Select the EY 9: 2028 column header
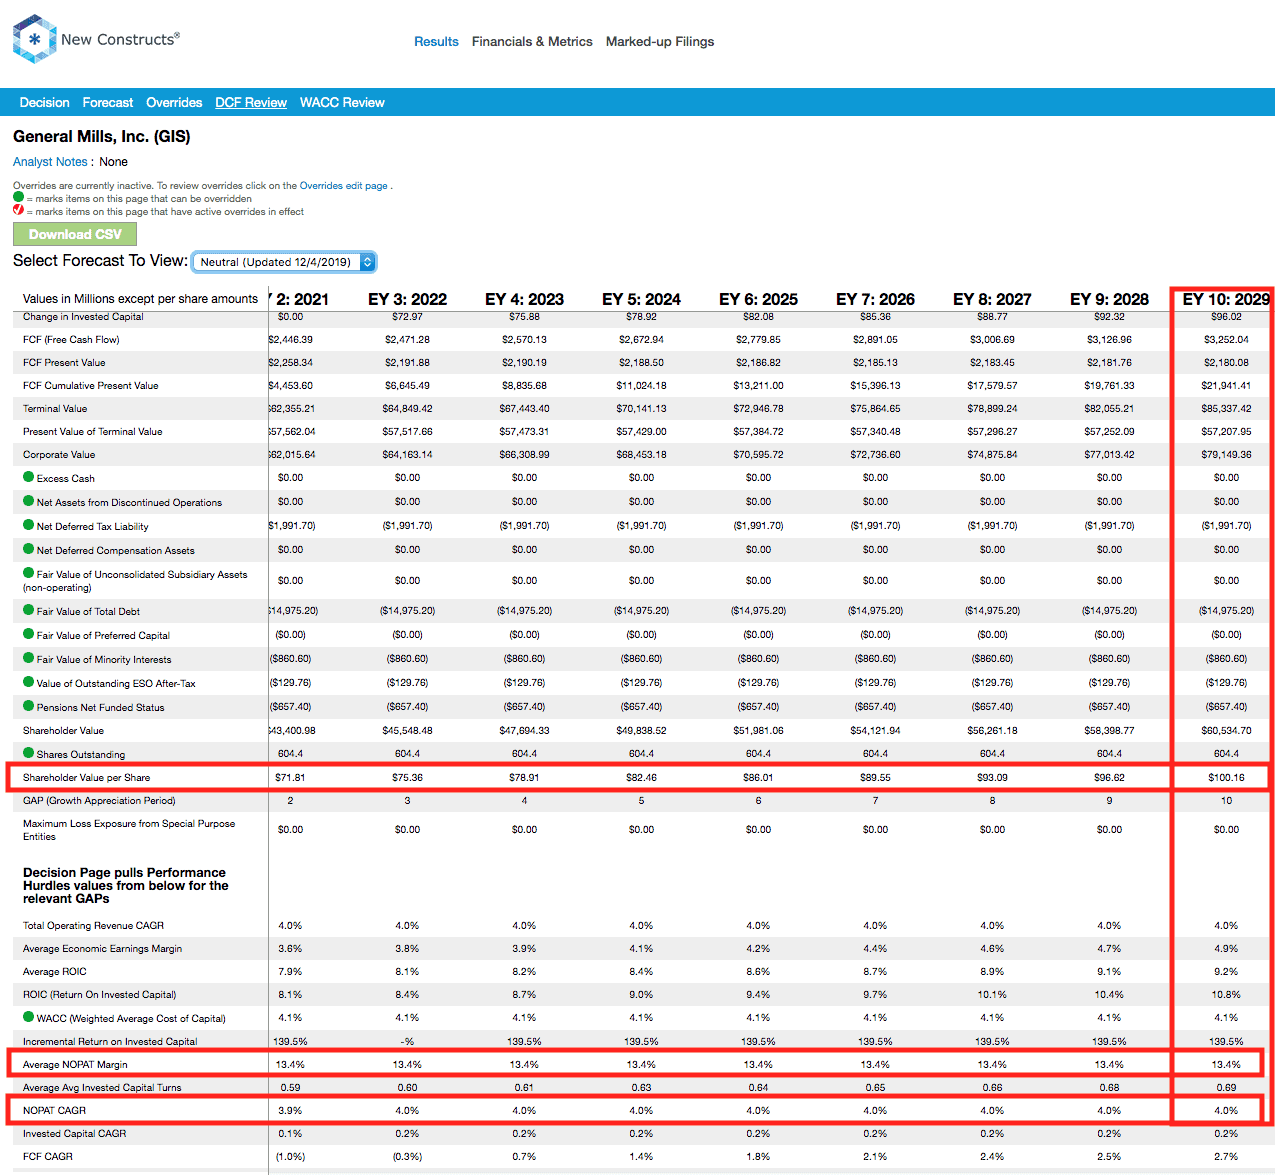 click(1109, 299)
